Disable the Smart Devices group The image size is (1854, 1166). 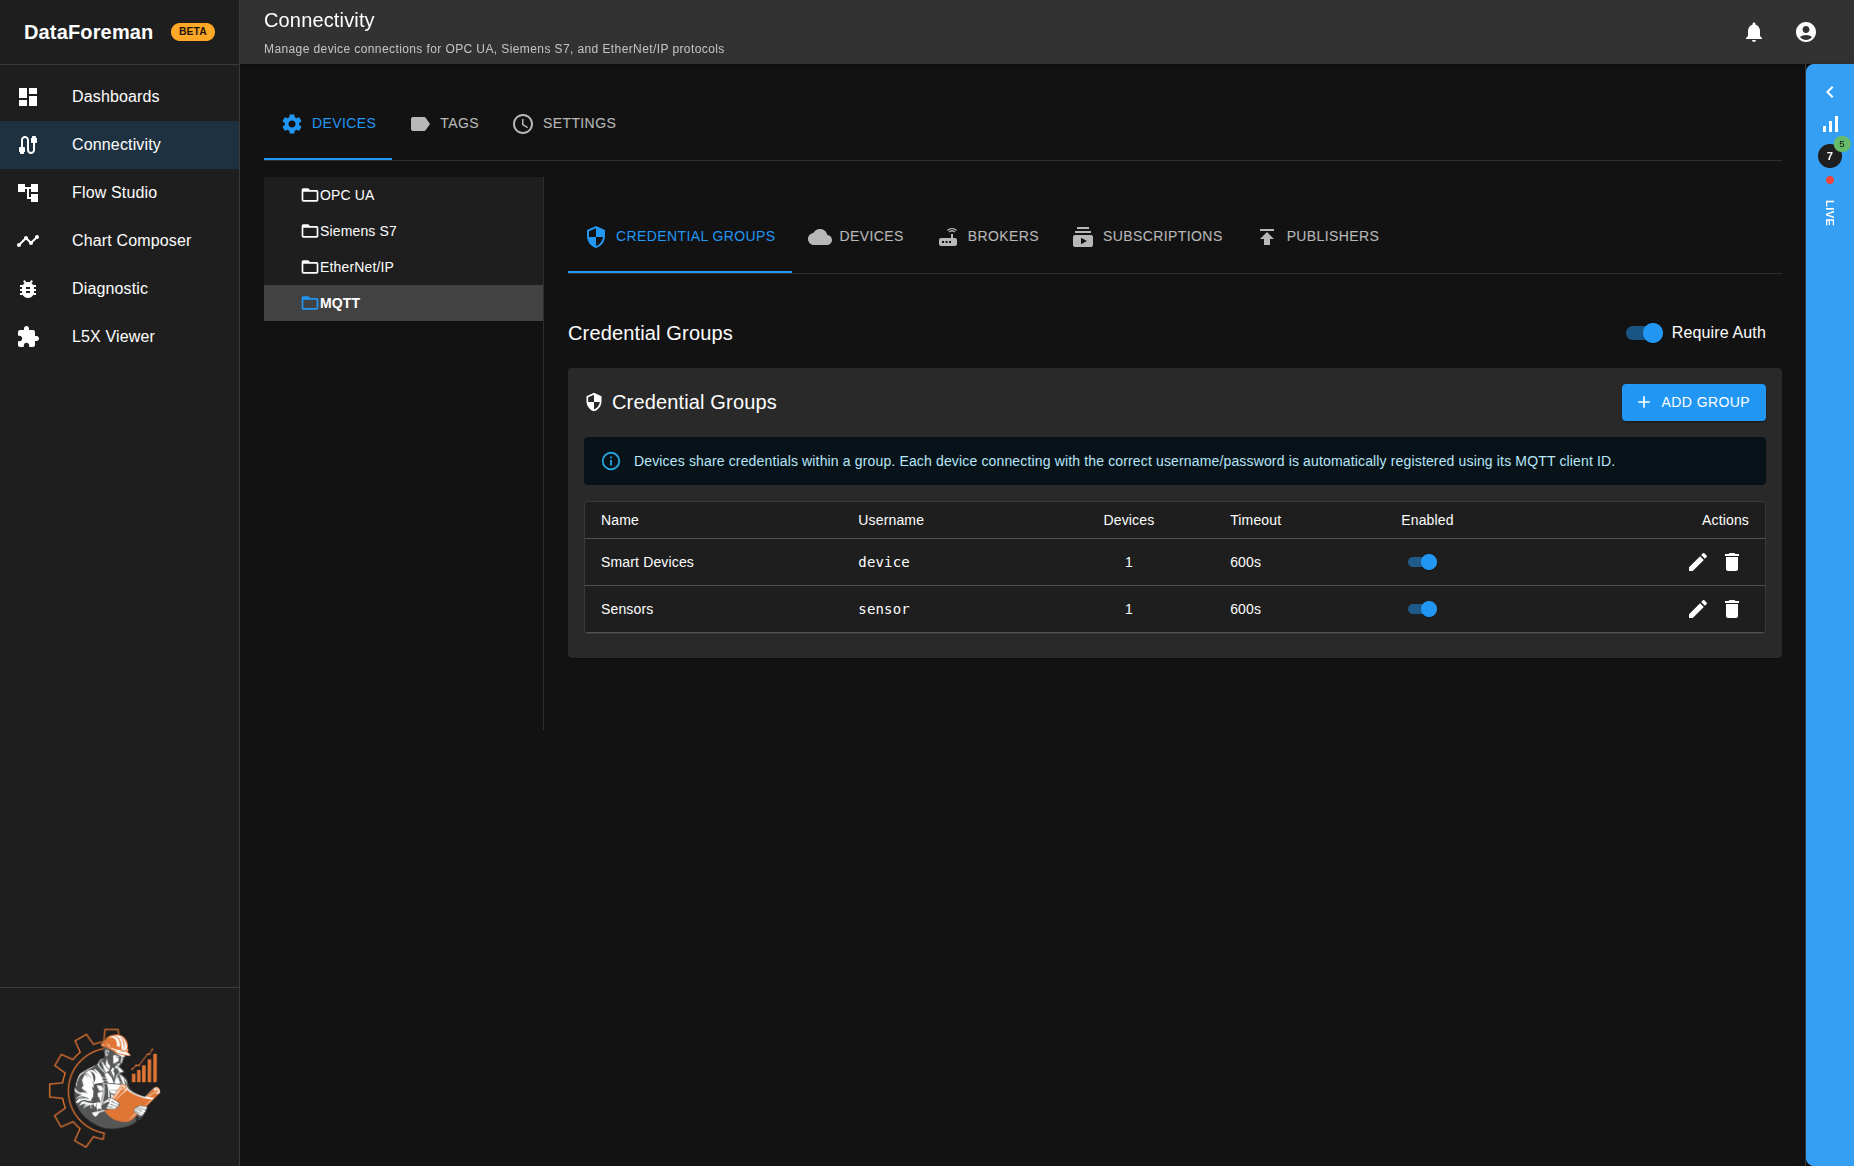[1422, 561]
